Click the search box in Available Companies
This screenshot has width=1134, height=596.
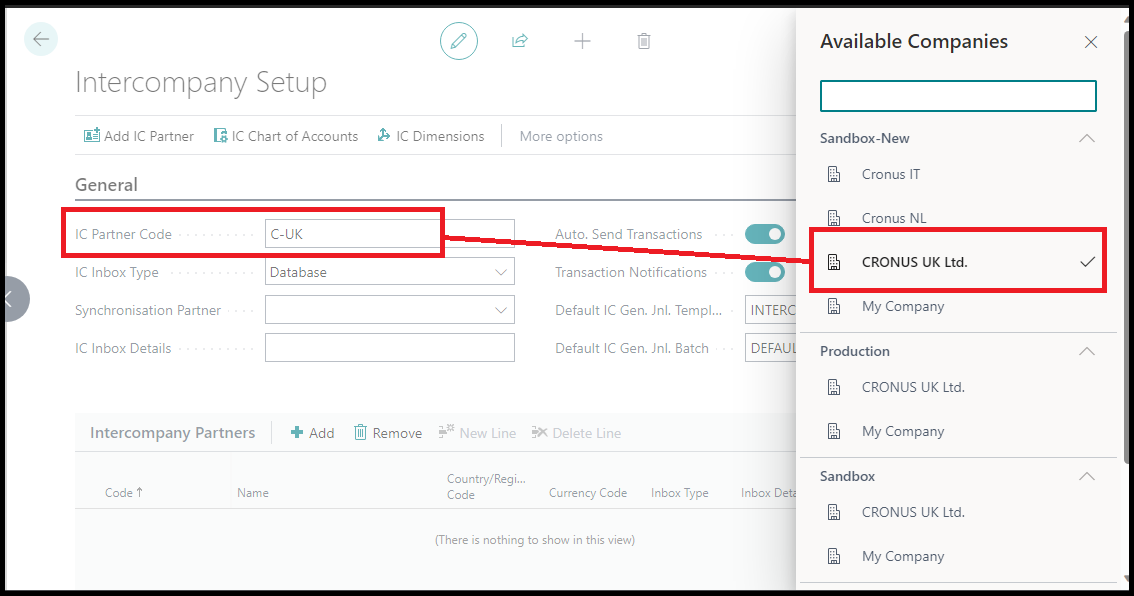click(x=958, y=95)
